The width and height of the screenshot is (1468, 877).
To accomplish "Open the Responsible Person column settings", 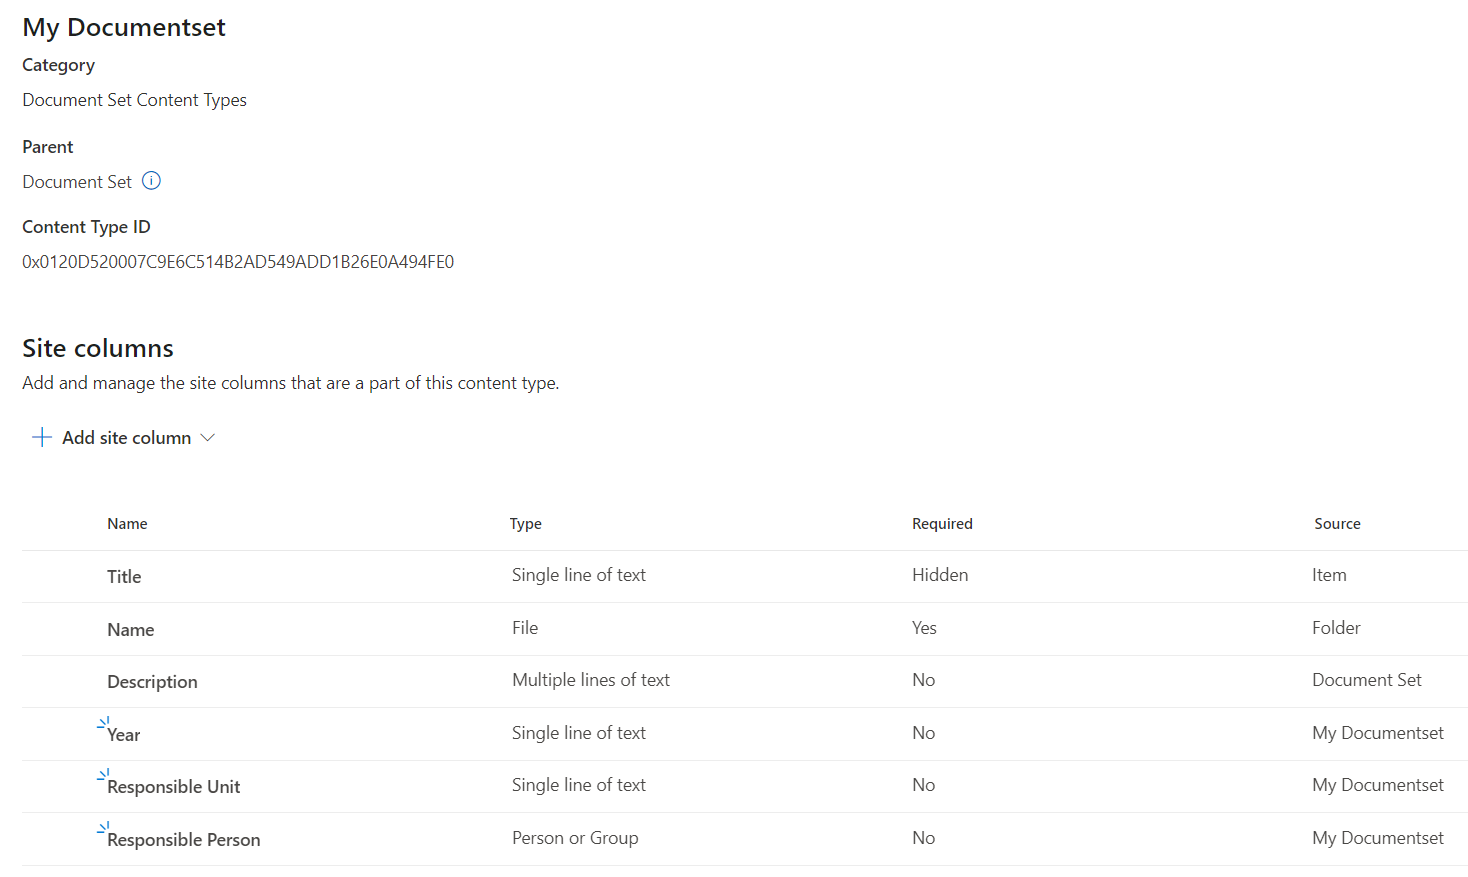I will coord(184,840).
